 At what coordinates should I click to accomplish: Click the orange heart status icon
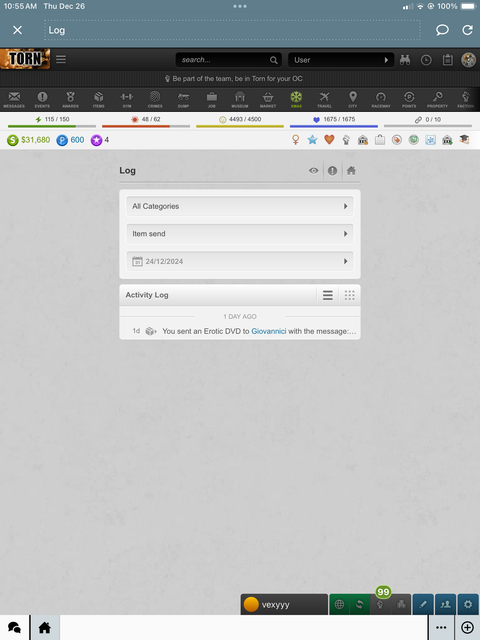pyautogui.click(x=329, y=140)
